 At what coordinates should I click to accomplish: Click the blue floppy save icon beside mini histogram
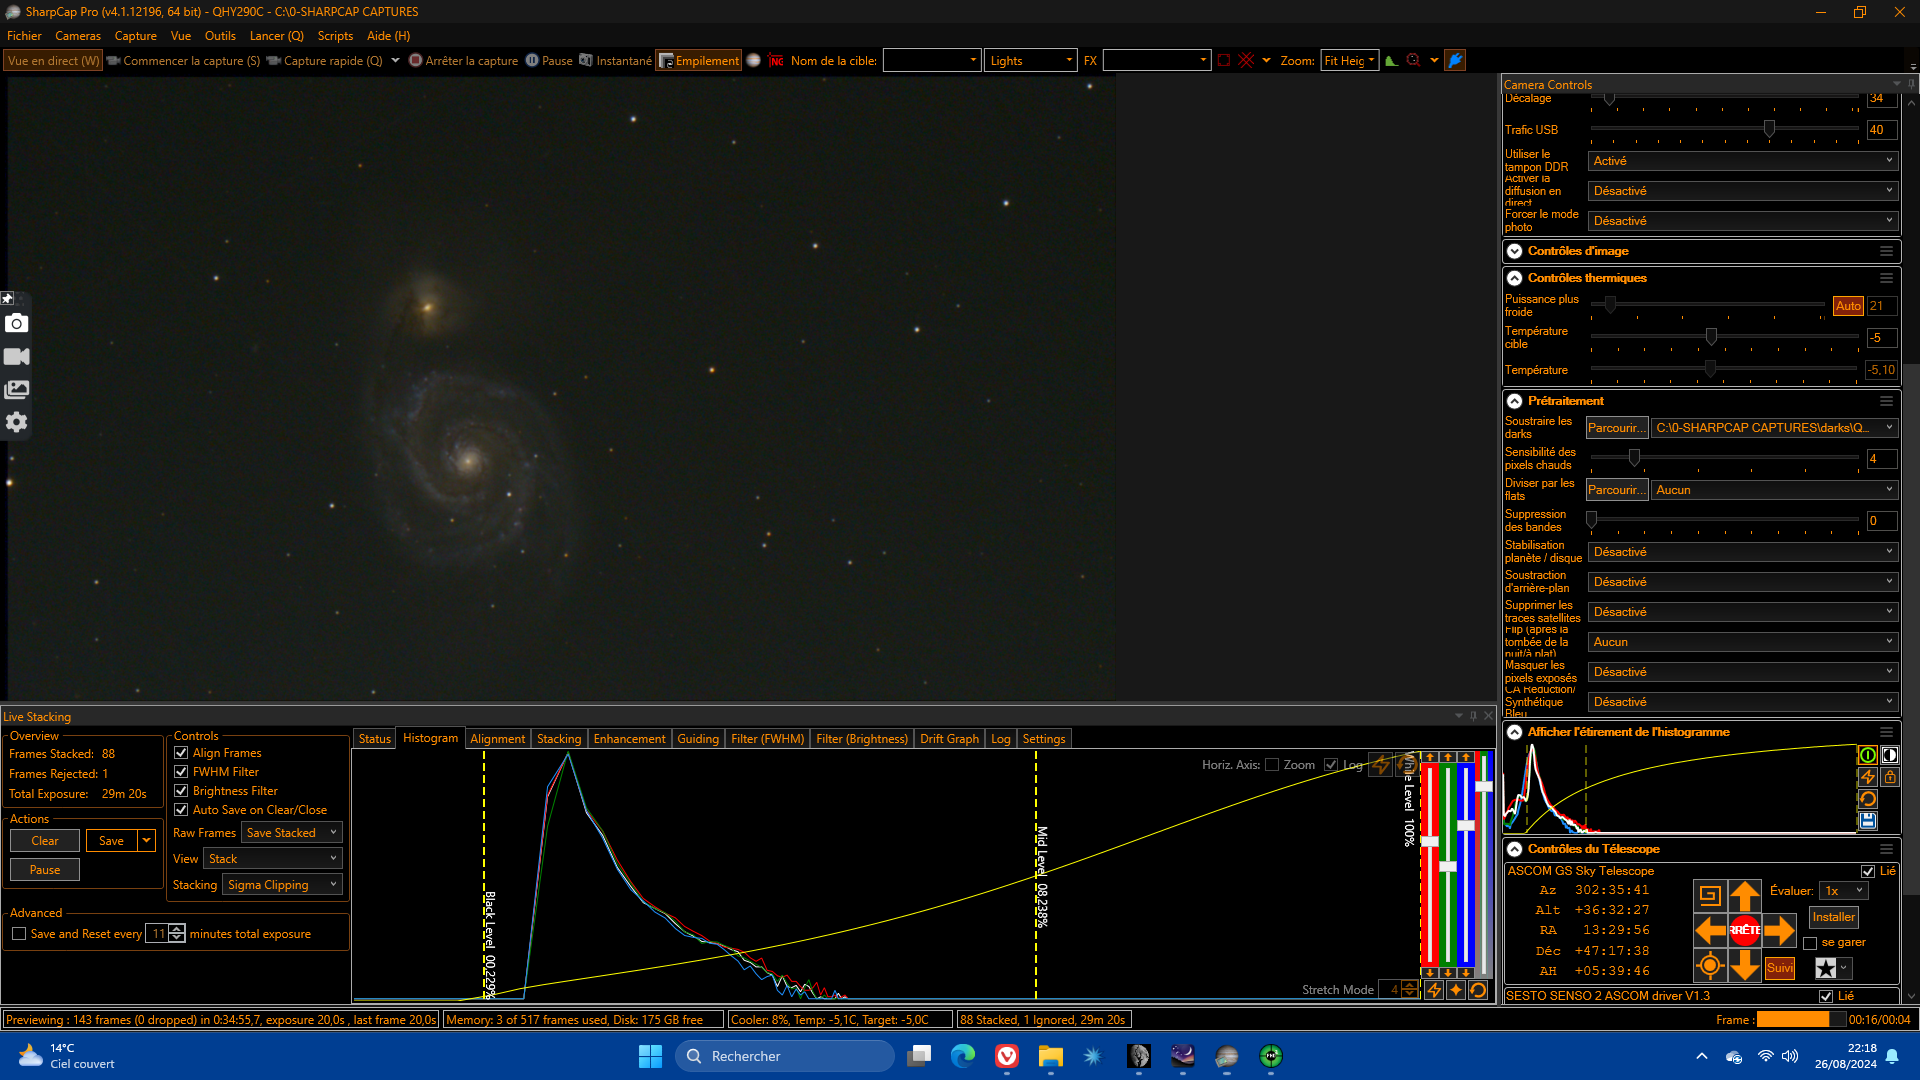pos(1867,821)
